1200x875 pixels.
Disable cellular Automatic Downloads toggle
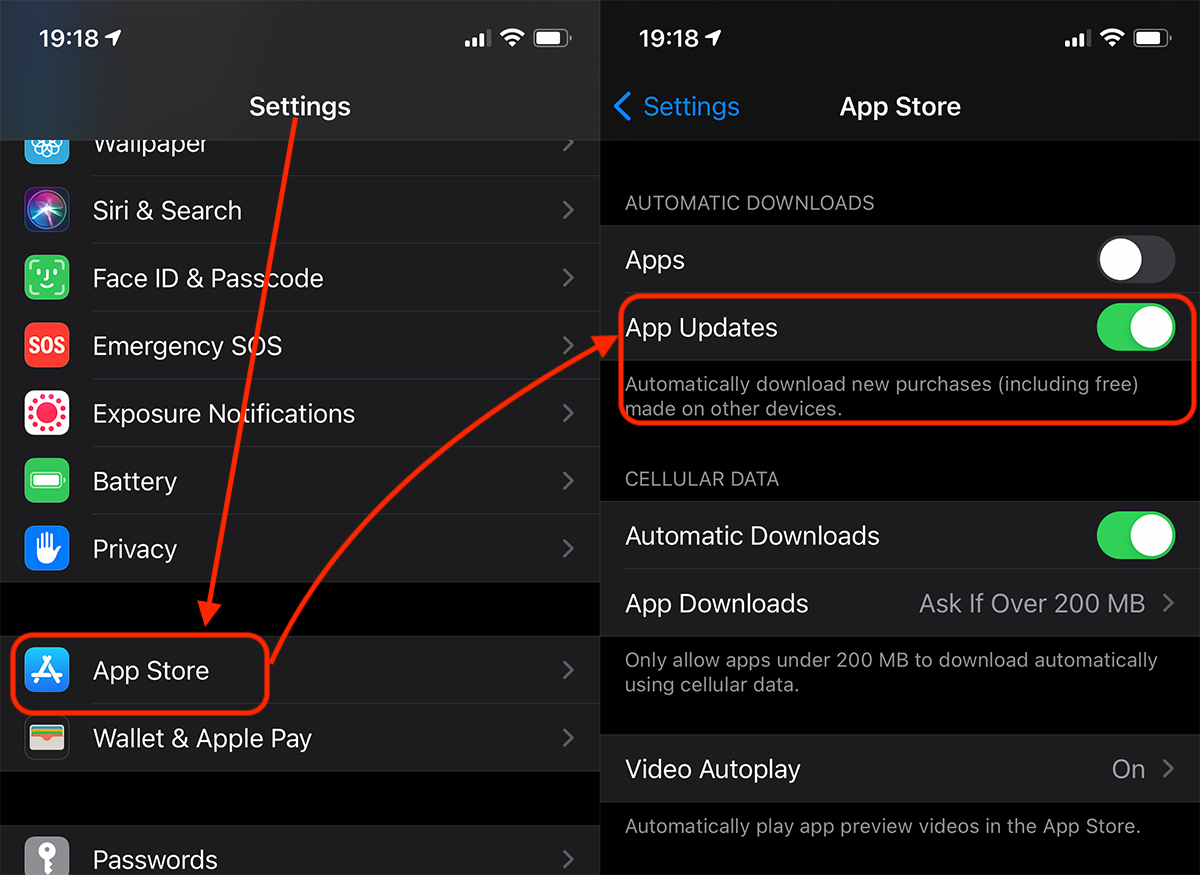(1135, 536)
